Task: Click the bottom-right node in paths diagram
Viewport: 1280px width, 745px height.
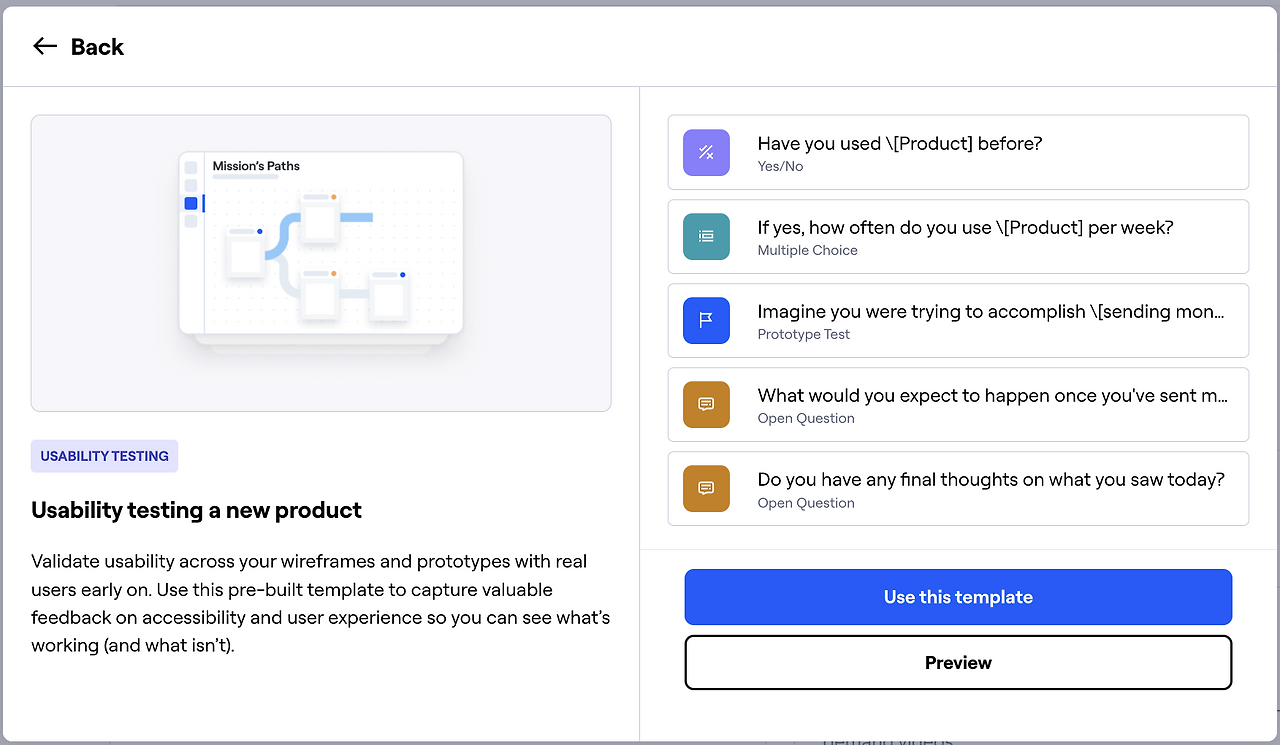Action: click(388, 295)
